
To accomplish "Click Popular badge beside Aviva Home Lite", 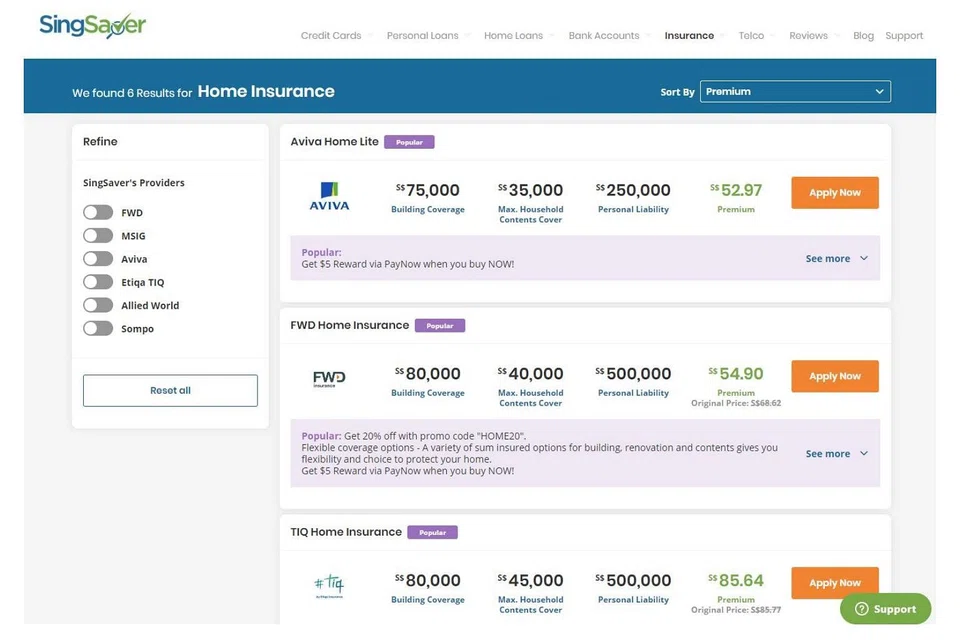I will coord(409,142).
